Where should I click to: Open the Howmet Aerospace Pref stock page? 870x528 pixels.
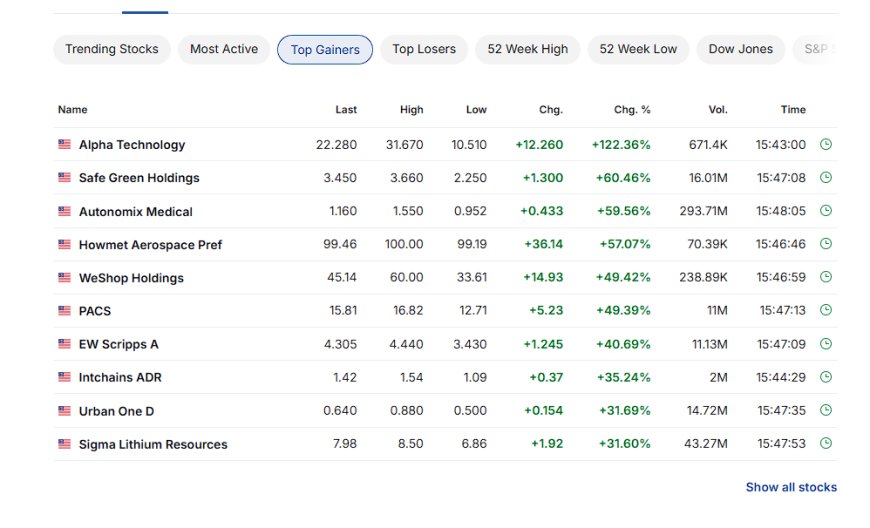150,245
